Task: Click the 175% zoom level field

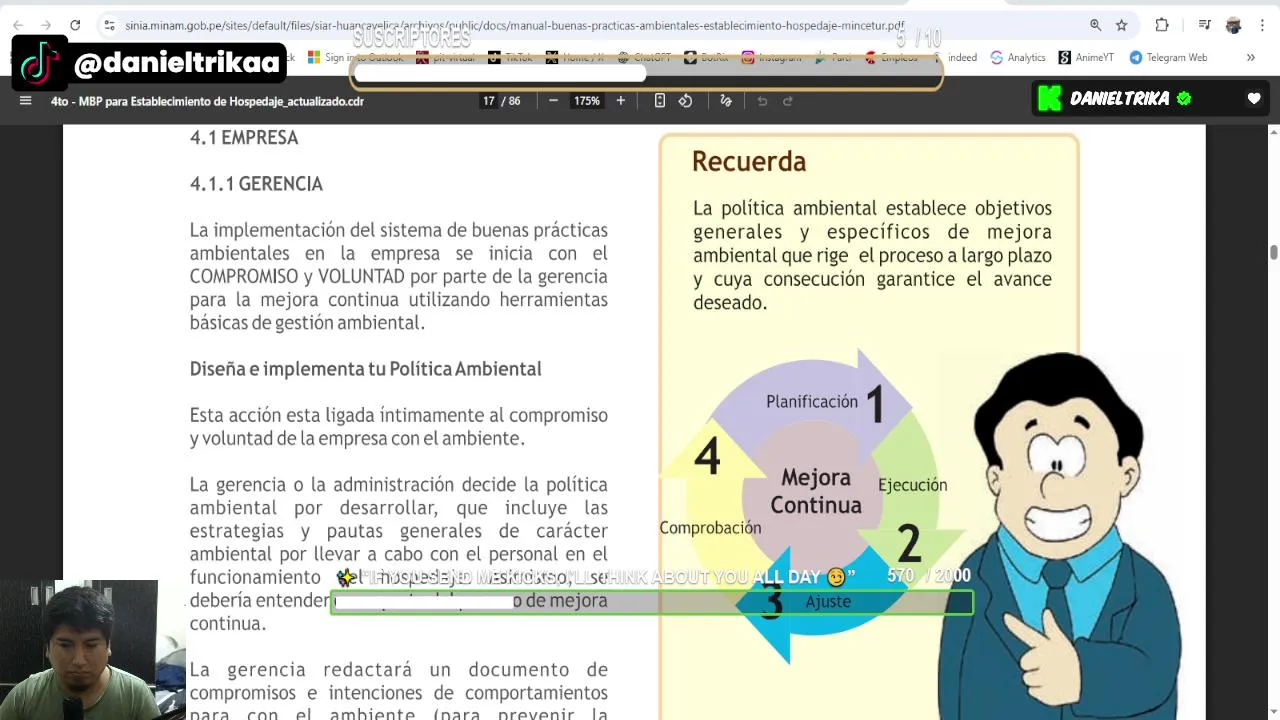Action: click(x=587, y=101)
